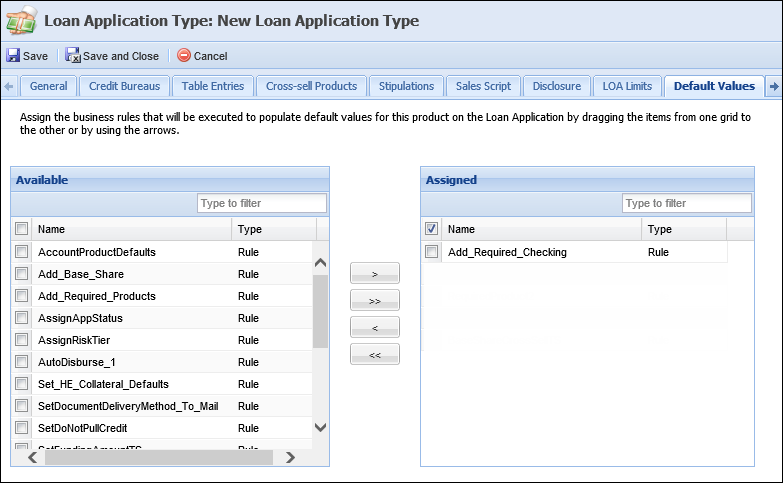
Task: Check the AssignRiskTier rule checkbox
Action: 21,340
